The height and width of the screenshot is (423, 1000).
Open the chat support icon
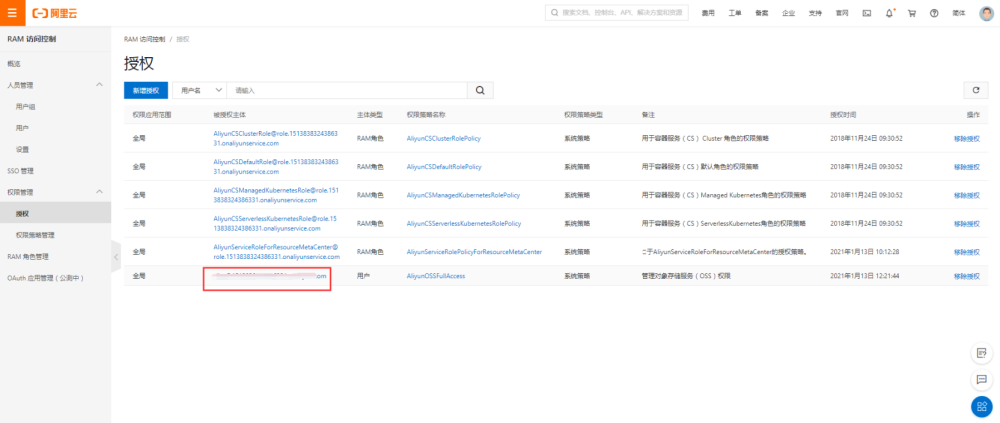pos(982,380)
